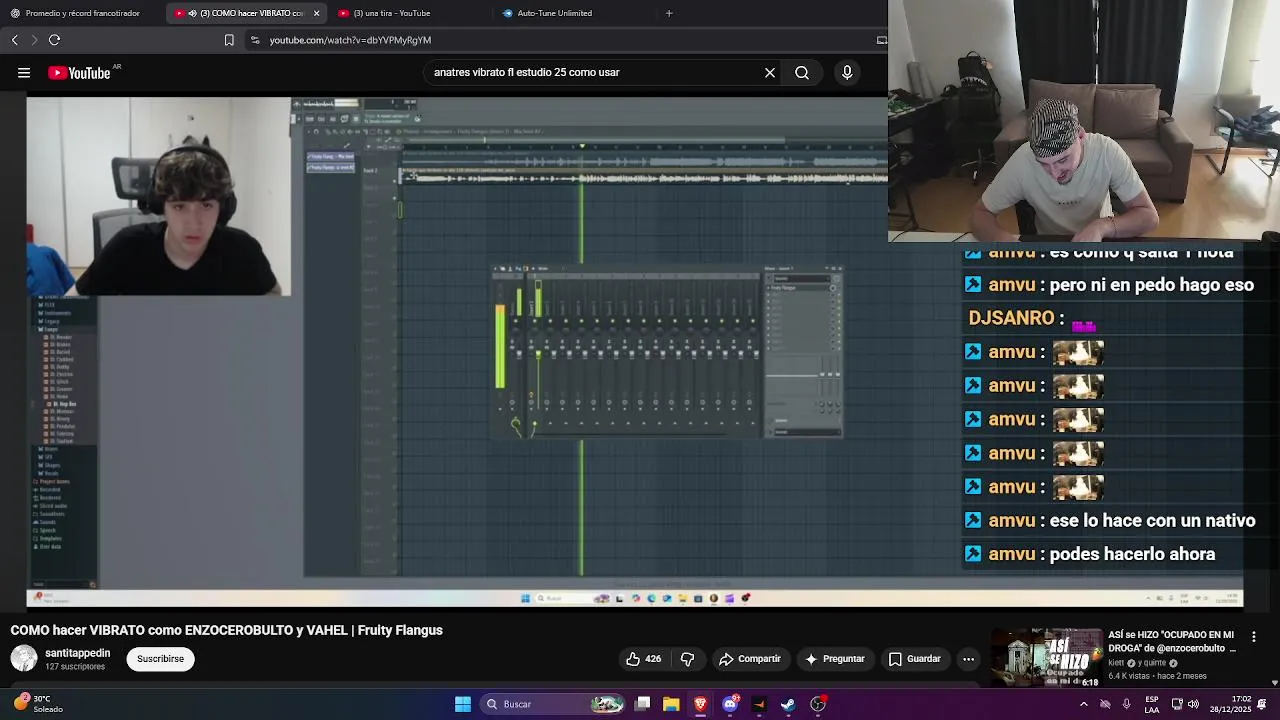Open the ESP LAA language selector

[1152, 704]
